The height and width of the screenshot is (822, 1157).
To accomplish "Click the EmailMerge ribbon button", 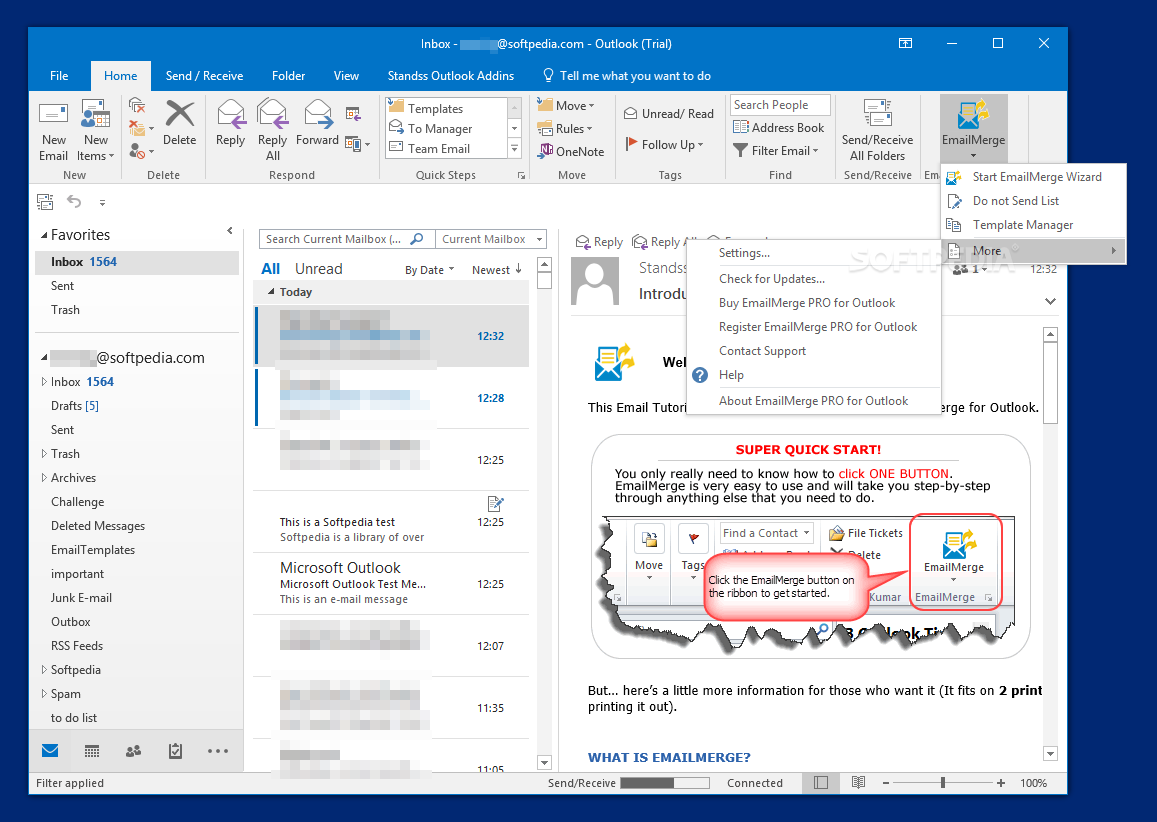I will (973, 126).
